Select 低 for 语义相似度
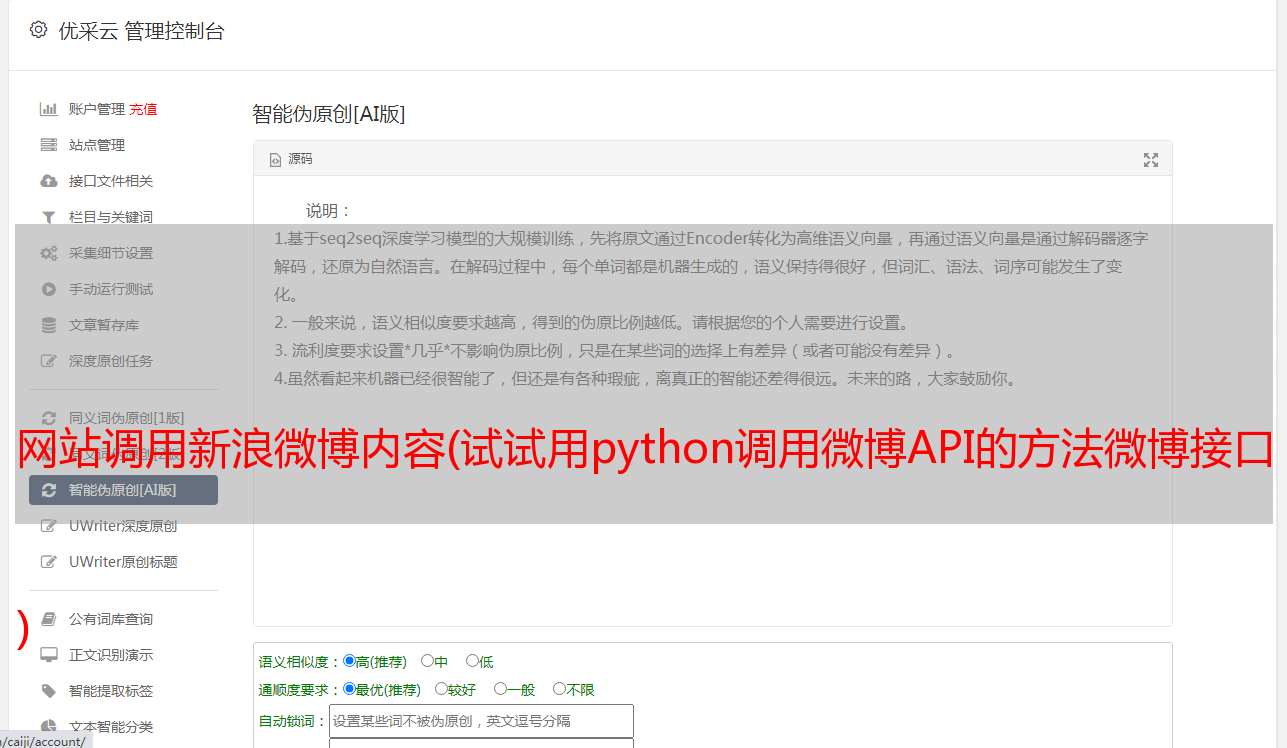 472,661
